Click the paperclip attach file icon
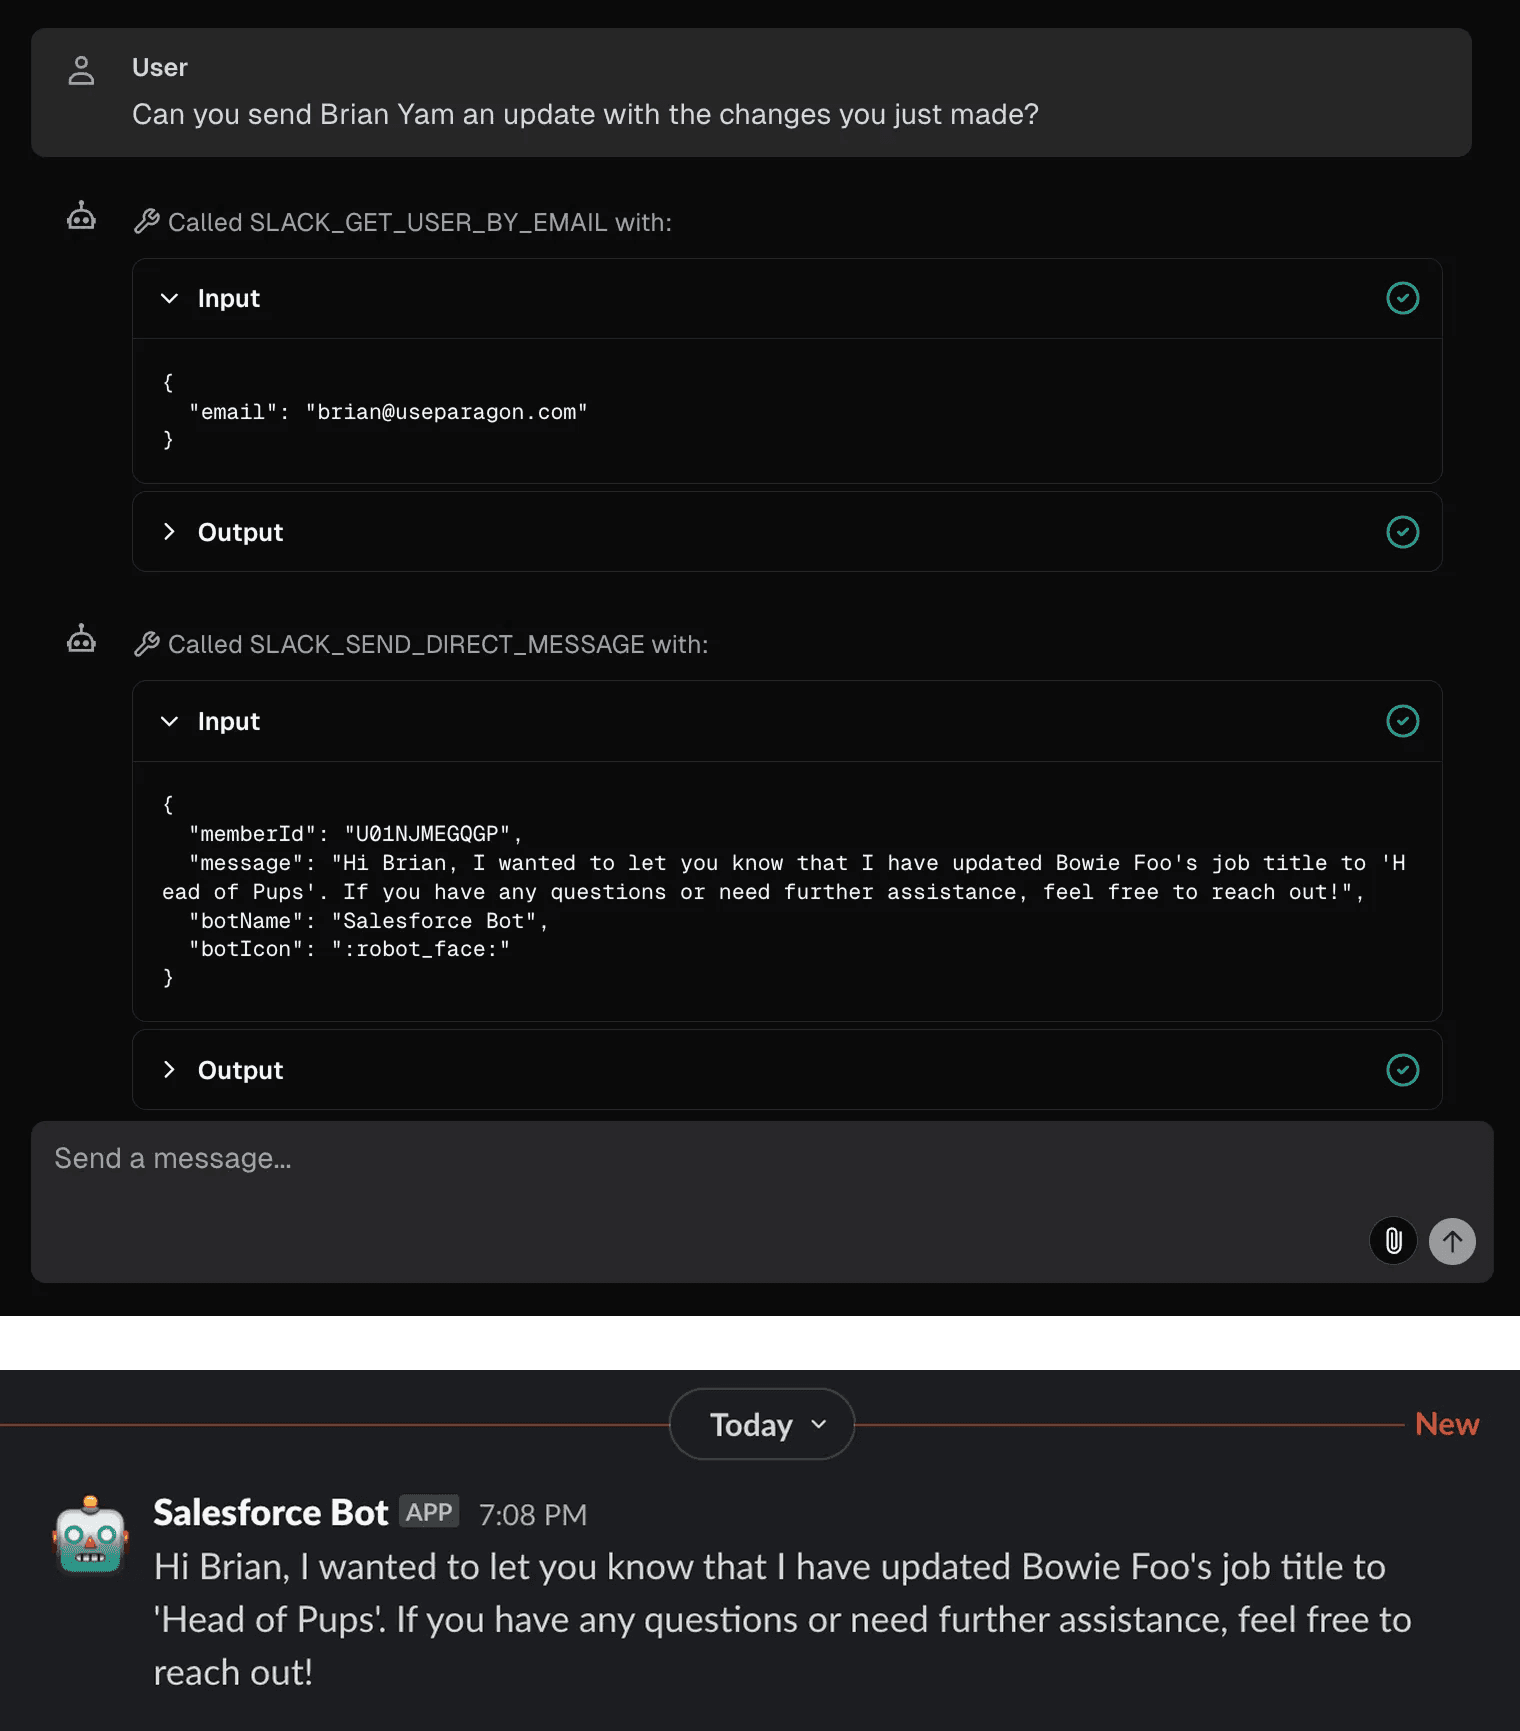Image resolution: width=1520 pixels, height=1731 pixels. click(1393, 1241)
